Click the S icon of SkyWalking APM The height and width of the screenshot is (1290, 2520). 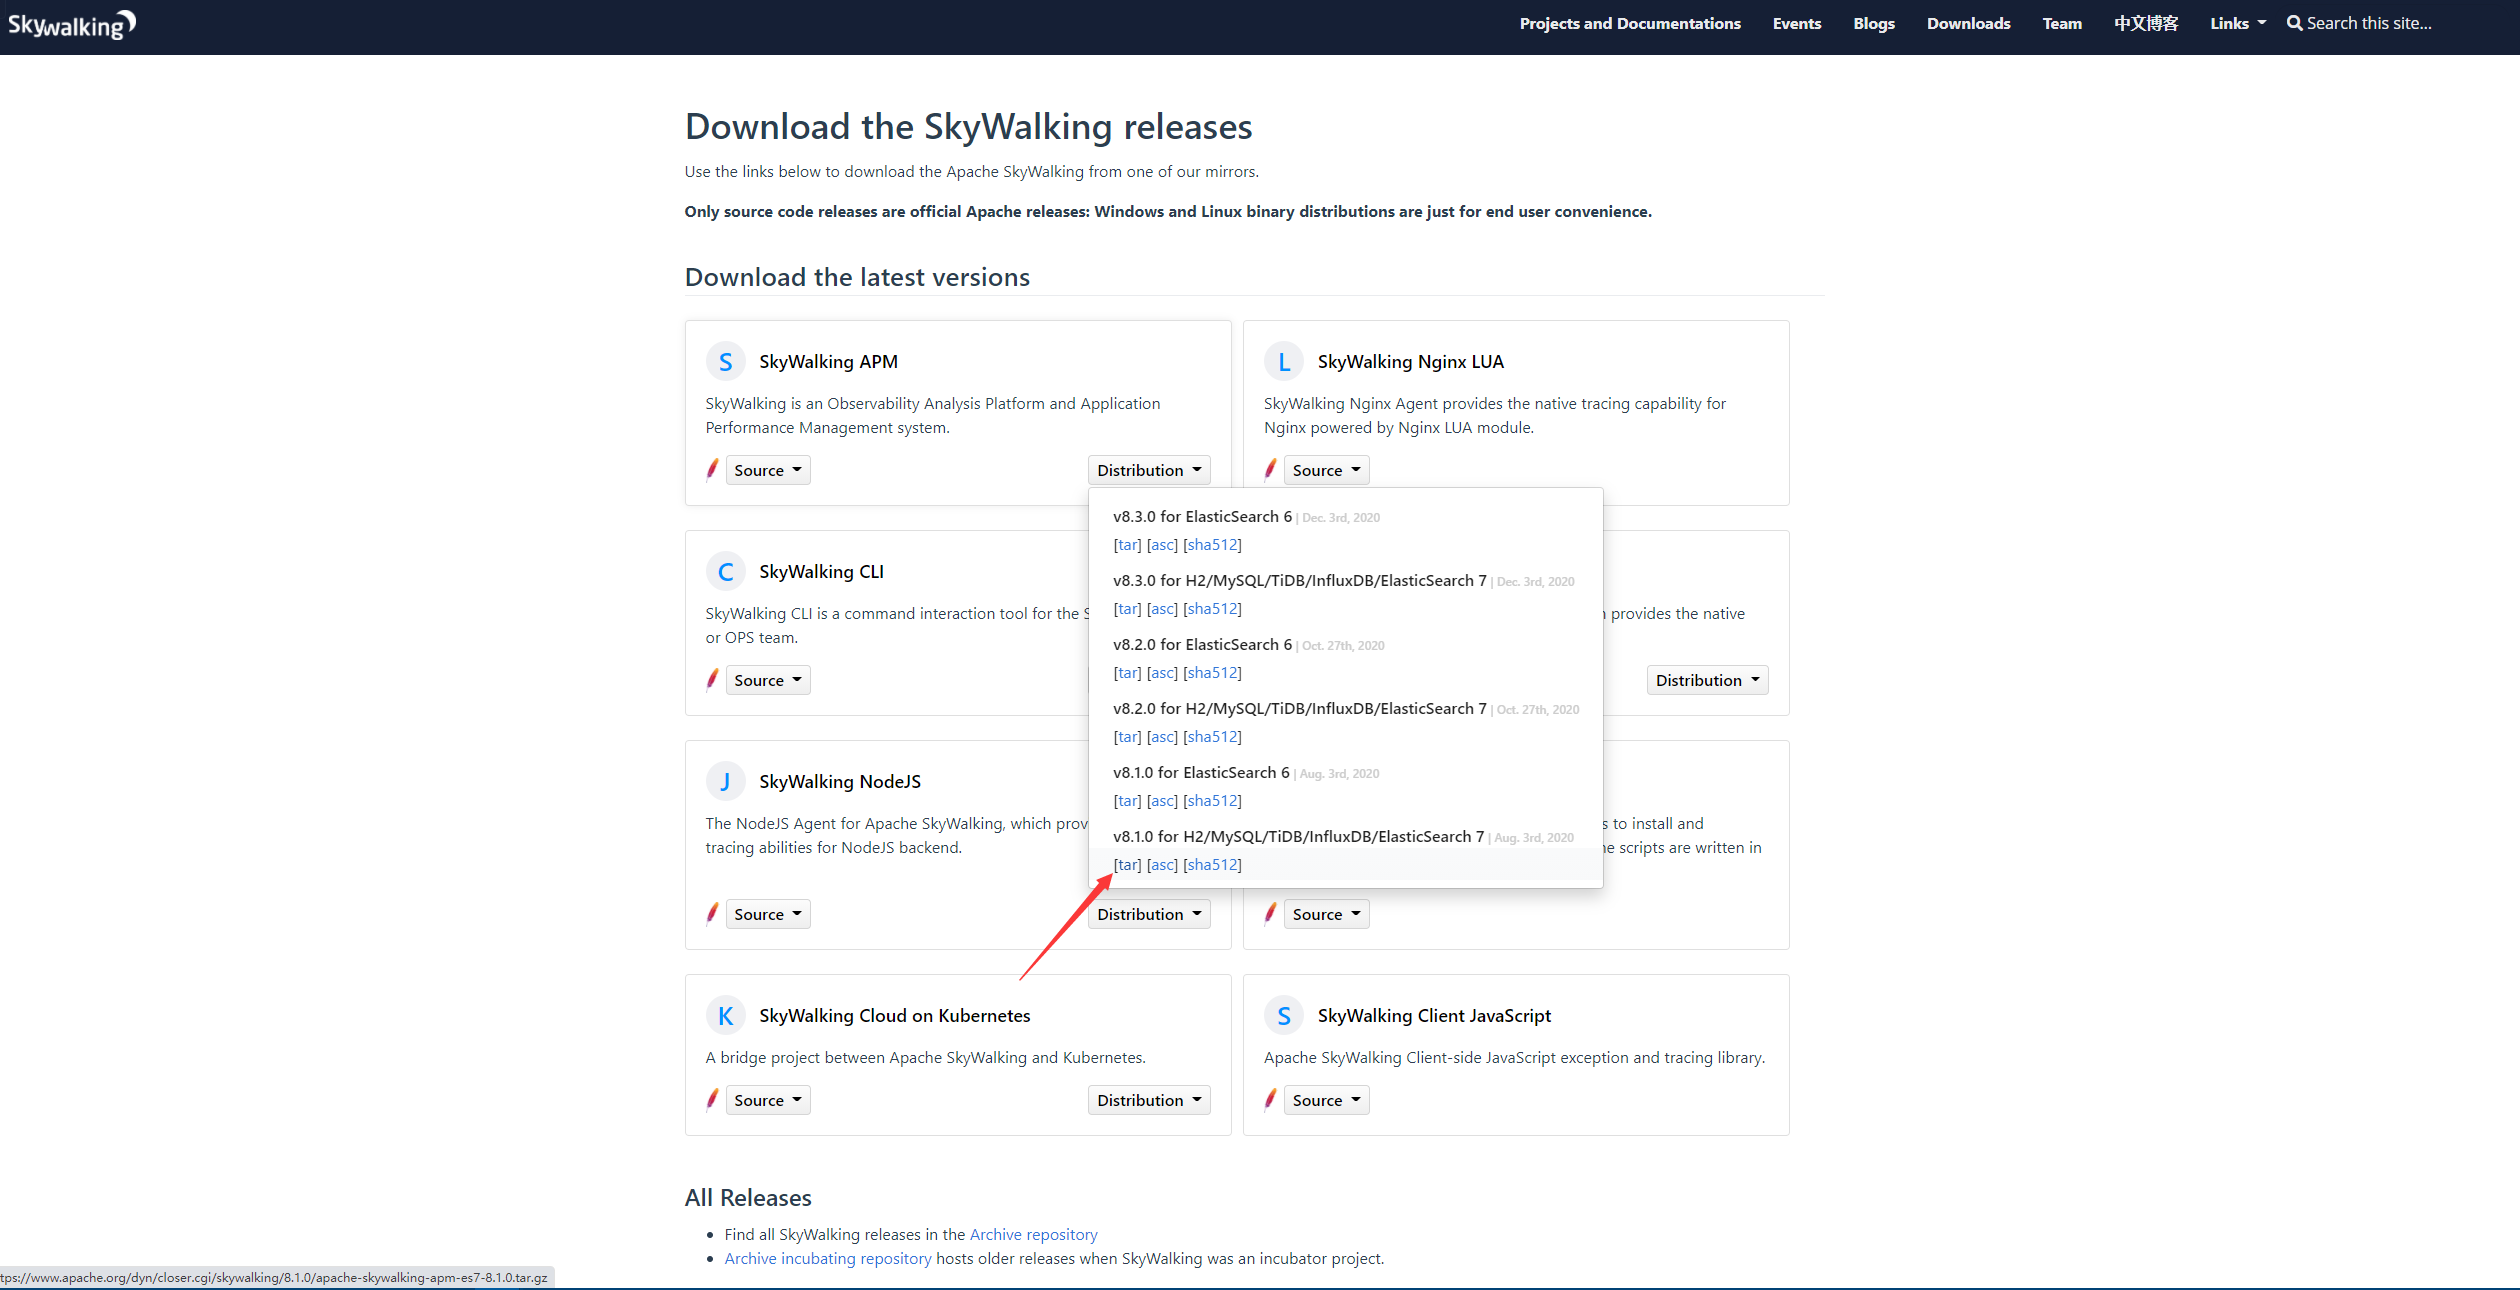(726, 362)
